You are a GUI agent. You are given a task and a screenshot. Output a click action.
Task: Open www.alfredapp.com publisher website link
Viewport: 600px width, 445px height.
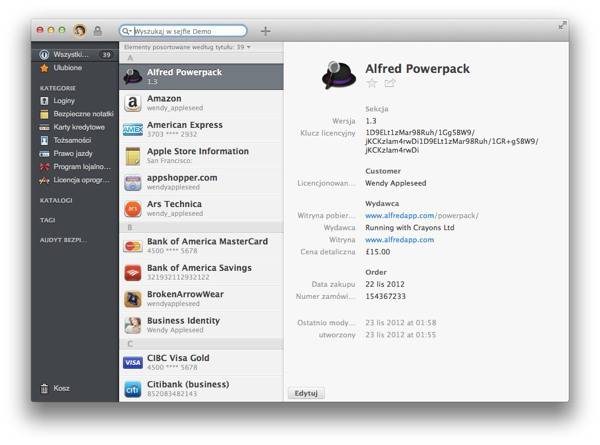coord(399,240)
